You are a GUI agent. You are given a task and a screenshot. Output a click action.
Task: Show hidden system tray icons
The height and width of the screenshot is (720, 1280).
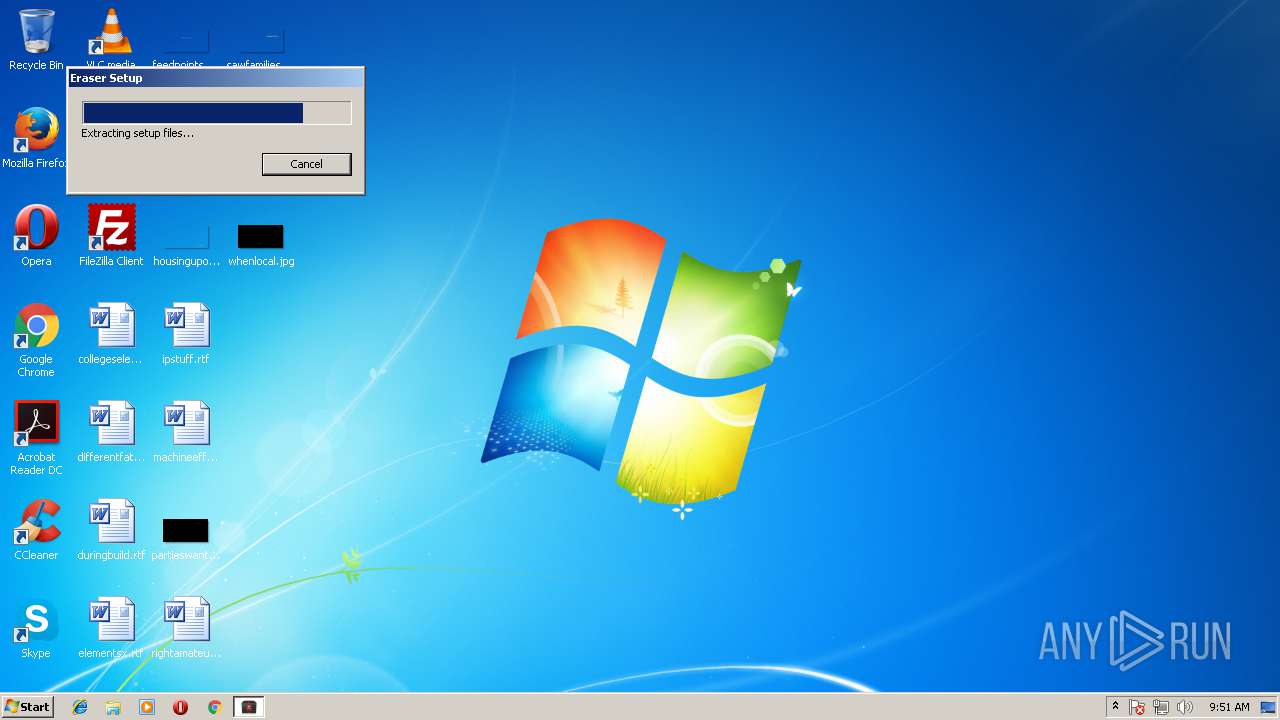pos(1115,707)
